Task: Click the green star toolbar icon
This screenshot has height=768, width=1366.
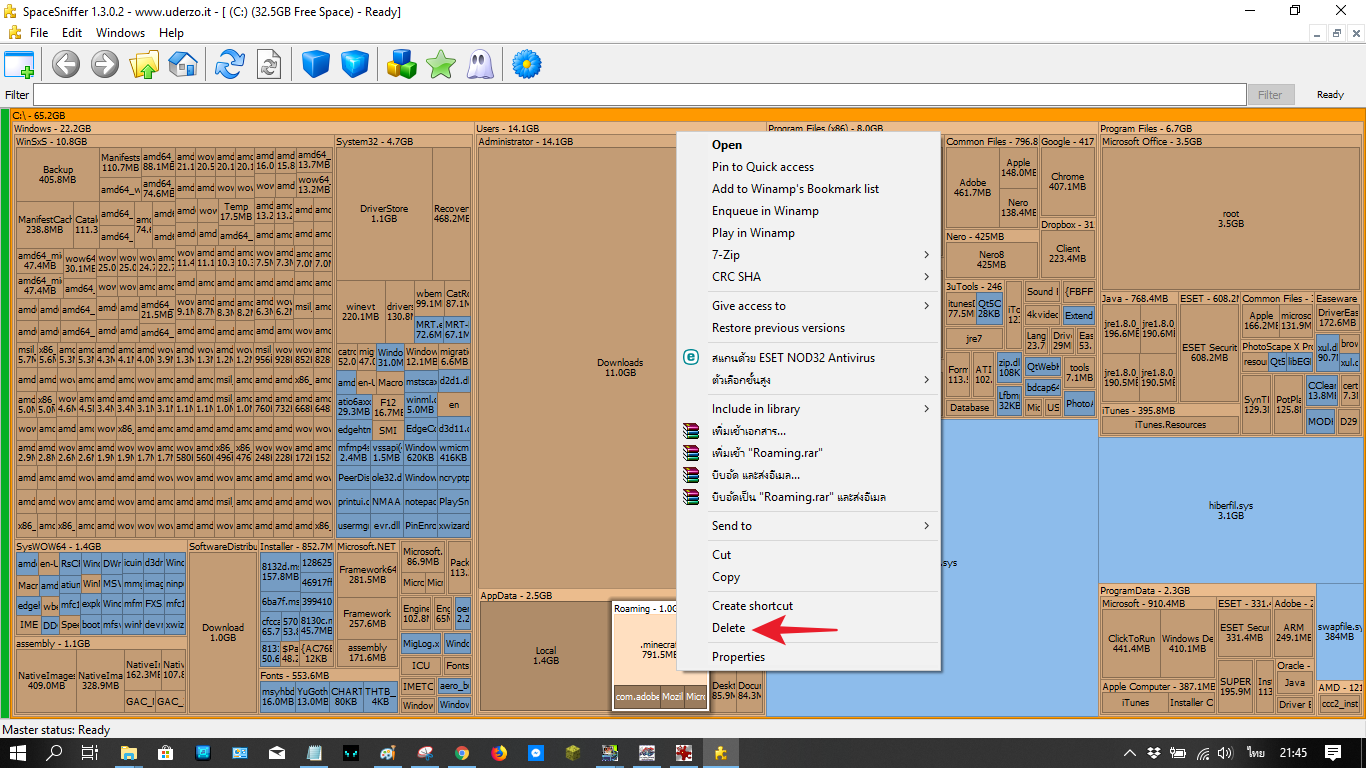Action: pyautogui.click(x=441, y=65)
